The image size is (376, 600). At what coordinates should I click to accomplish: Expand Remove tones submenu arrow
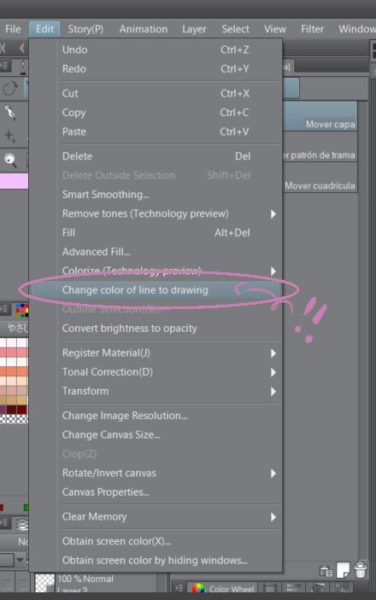click(x=273, y=214)
